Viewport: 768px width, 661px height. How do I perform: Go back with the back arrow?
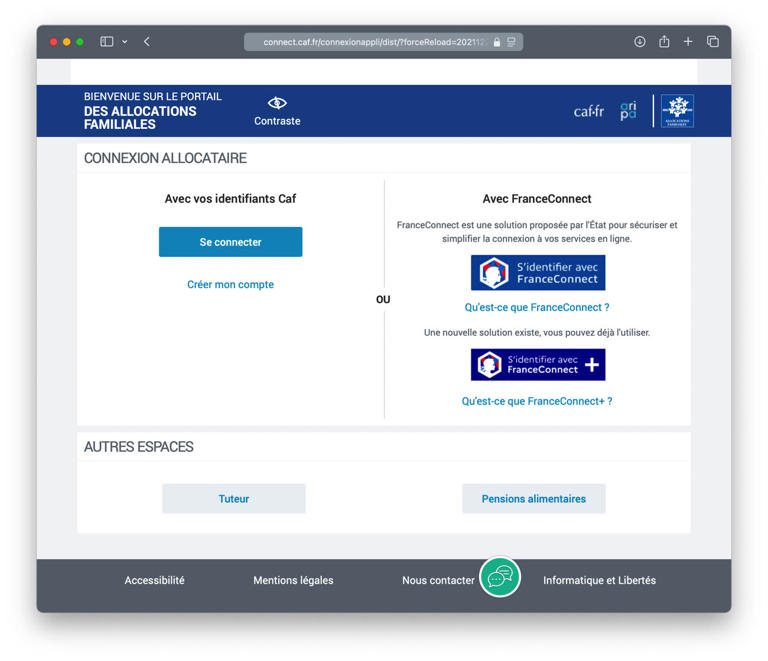[147, 42]
